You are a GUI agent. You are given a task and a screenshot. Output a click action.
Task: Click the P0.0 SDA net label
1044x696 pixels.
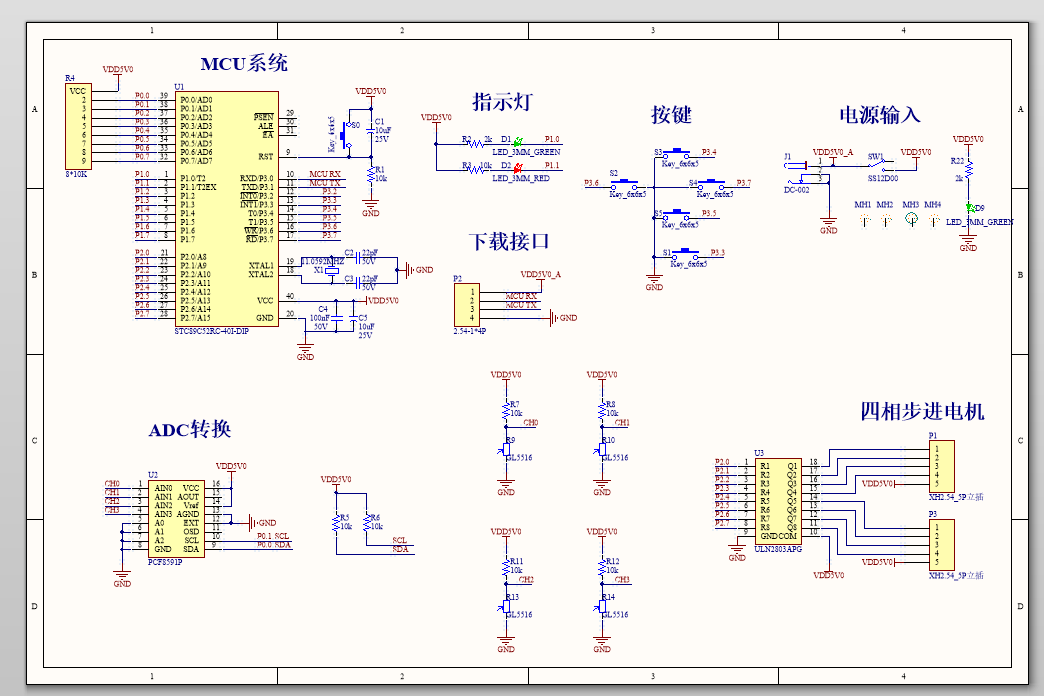click(x=274, y=545)
